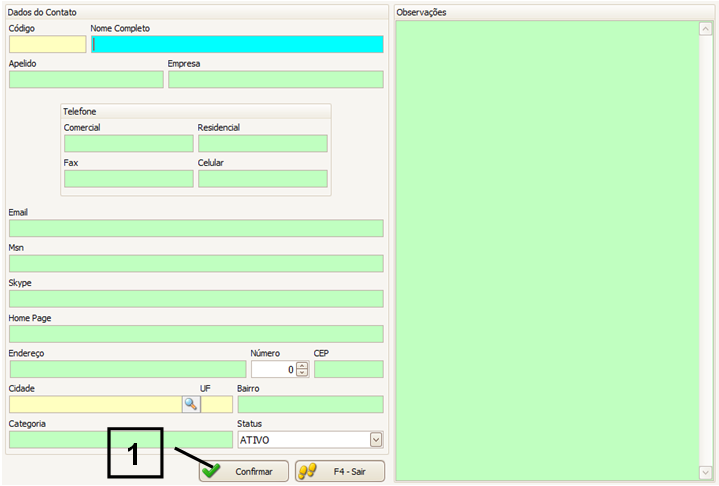Select the Celular phone field
The width and height of the screenshot is (719, 486).
click(x=262, y=179)
